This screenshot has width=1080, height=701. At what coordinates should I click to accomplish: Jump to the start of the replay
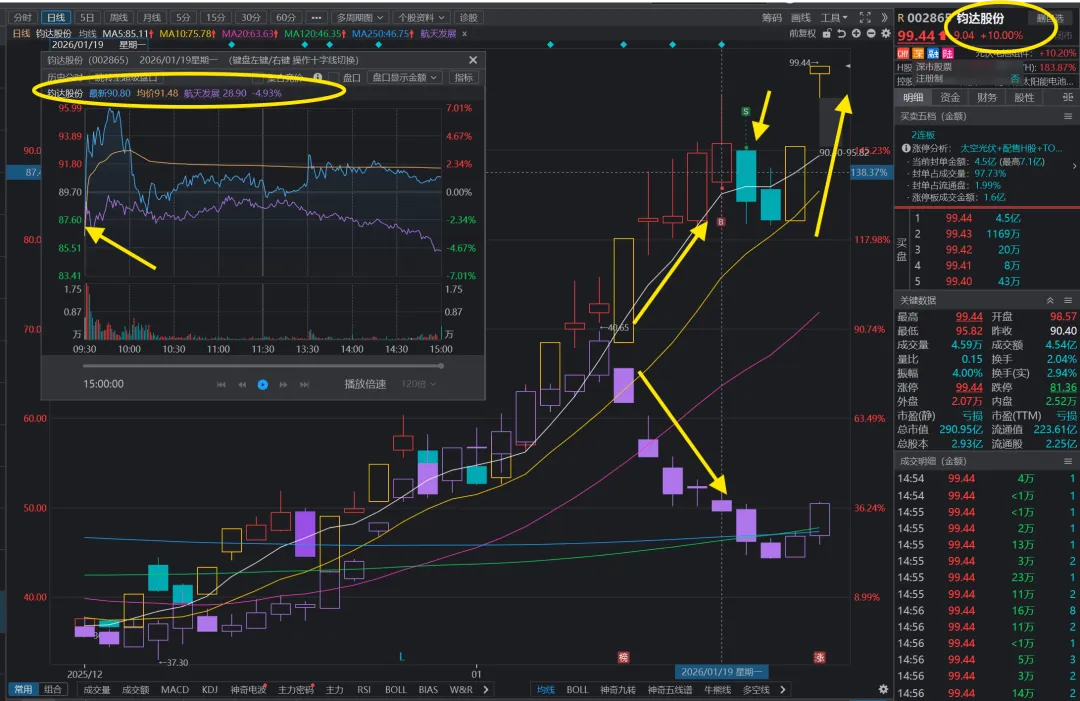click(221, 384)
